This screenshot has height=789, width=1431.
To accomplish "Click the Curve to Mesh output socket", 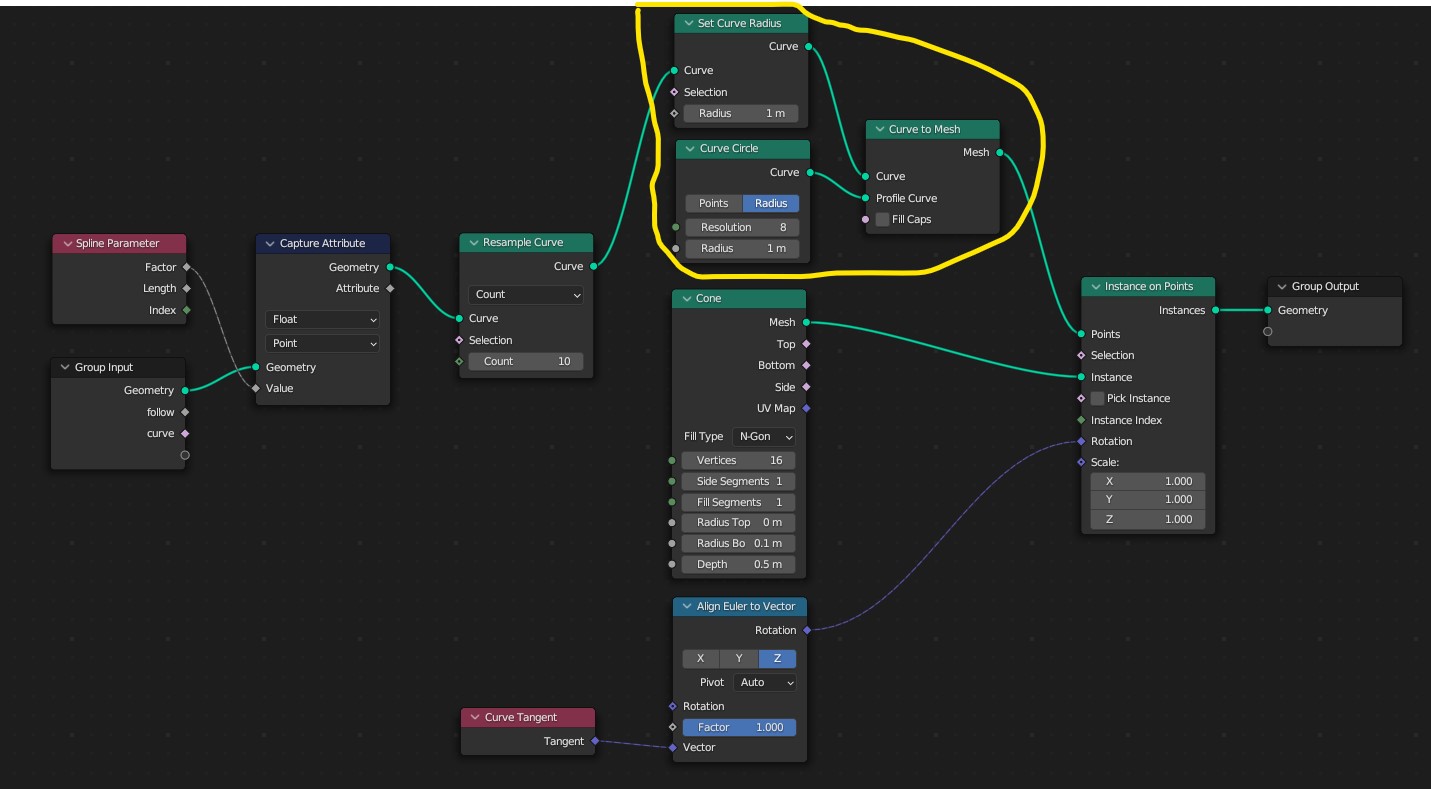I will 999,152.
